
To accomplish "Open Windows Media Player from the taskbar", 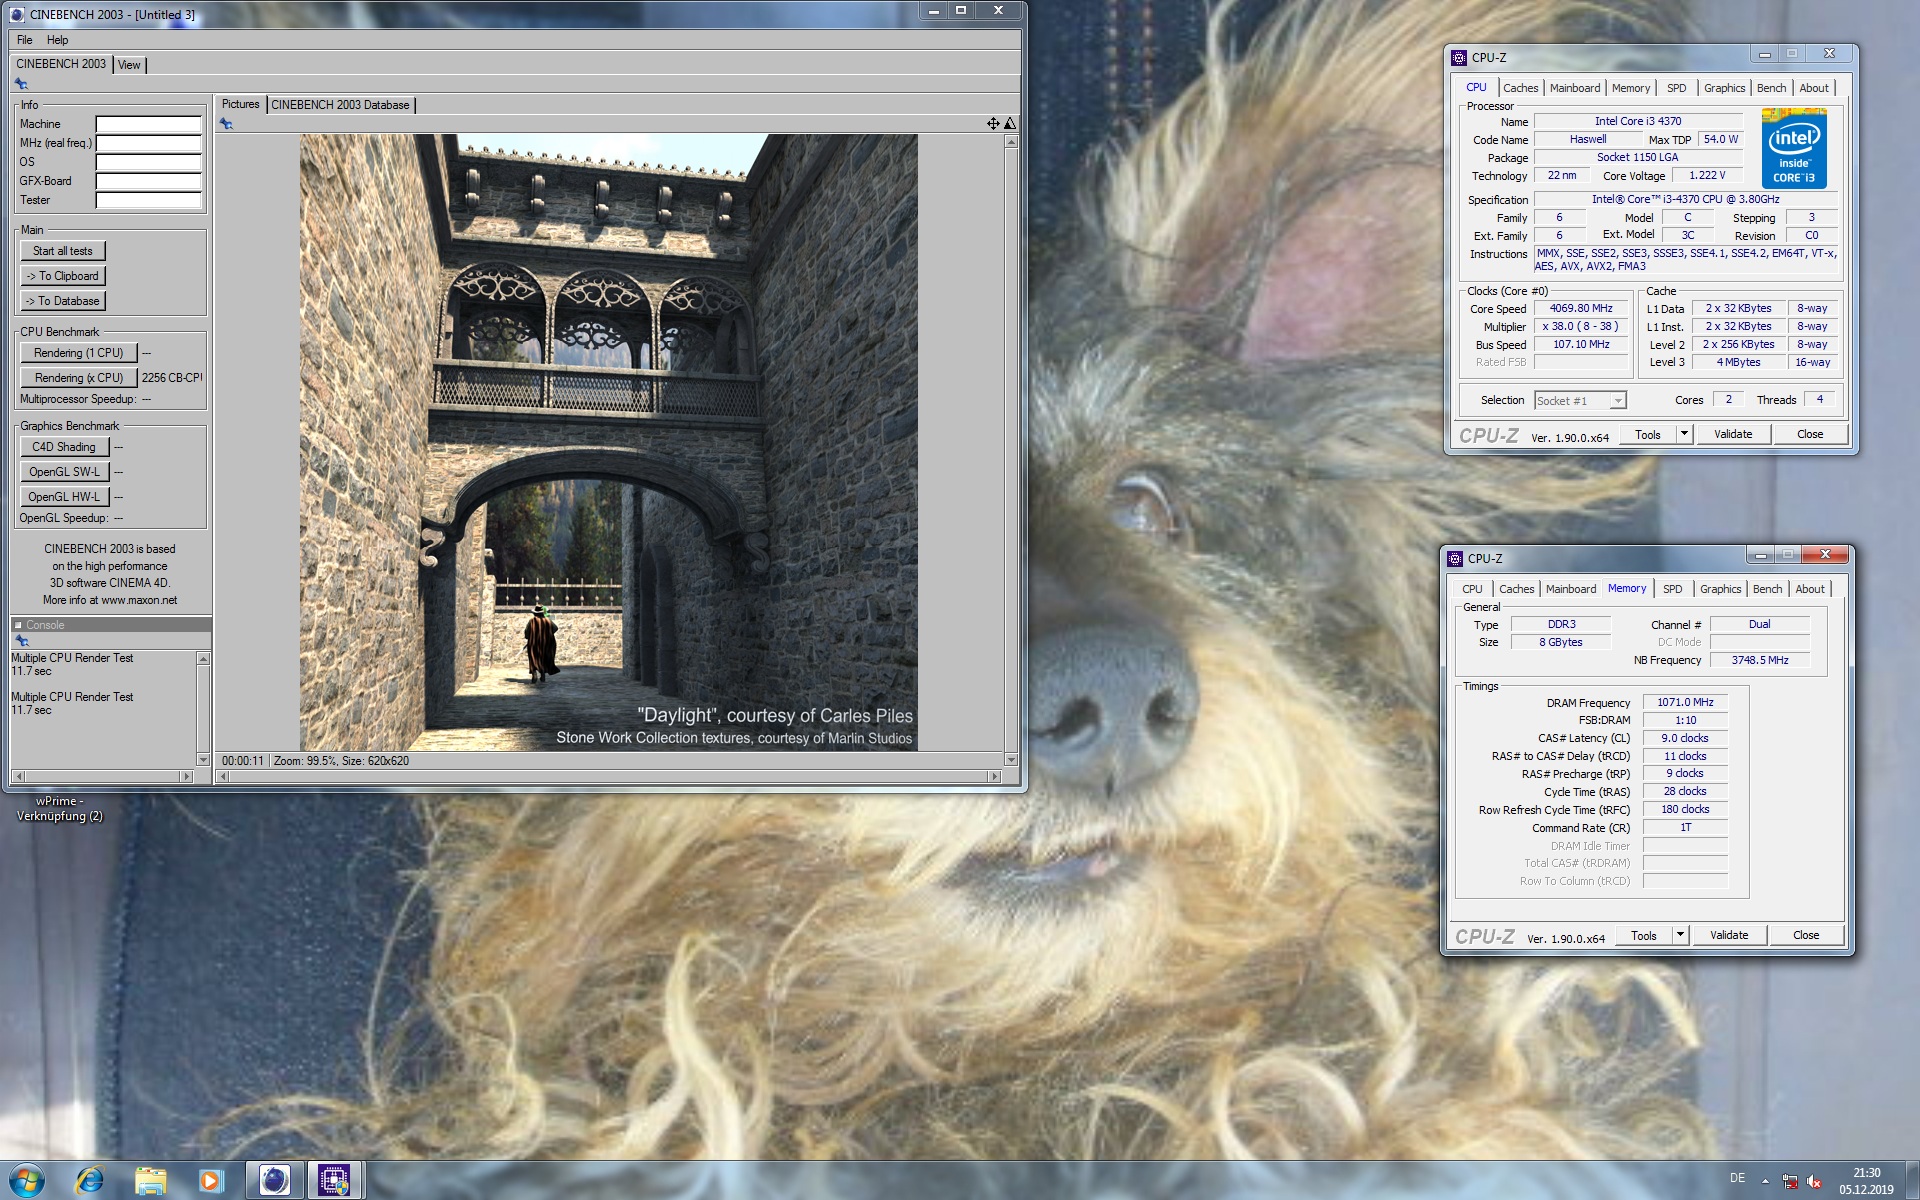I will (x=211, y=1181).
